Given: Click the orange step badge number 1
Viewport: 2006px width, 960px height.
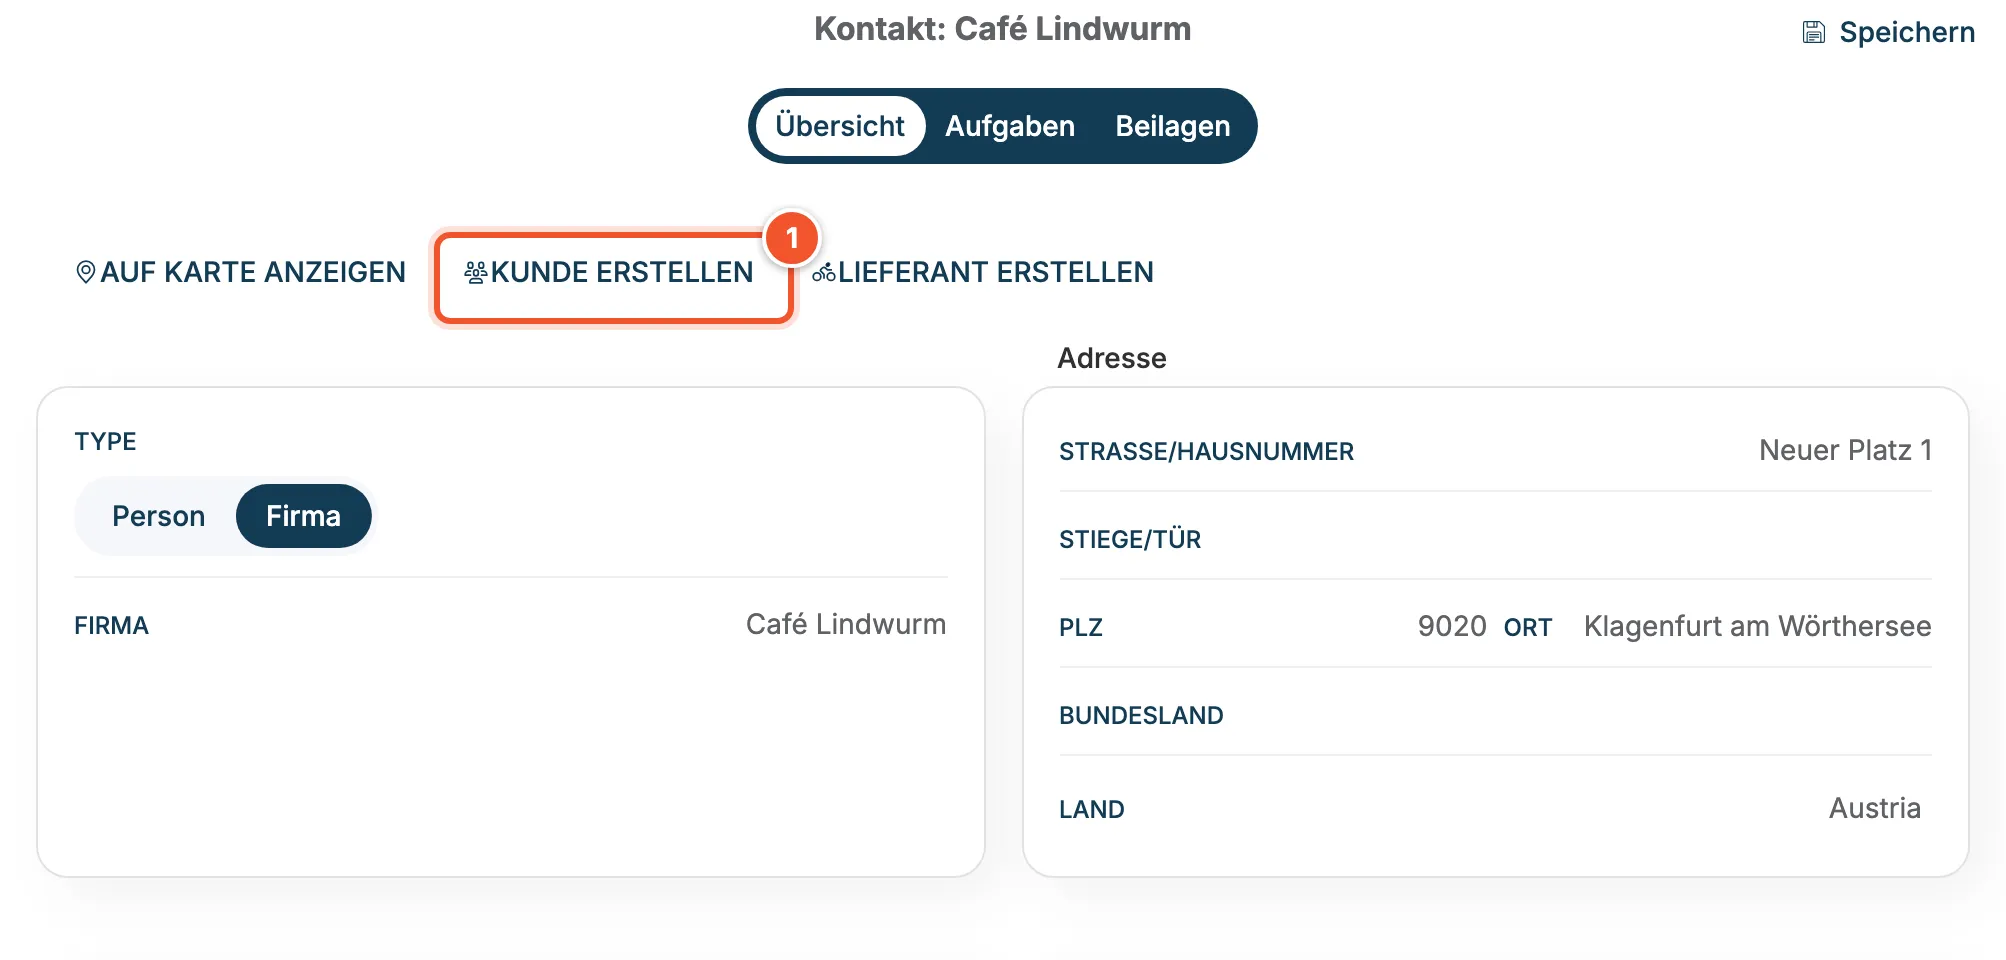Looking at the screenshot, I should click(792, 238).
